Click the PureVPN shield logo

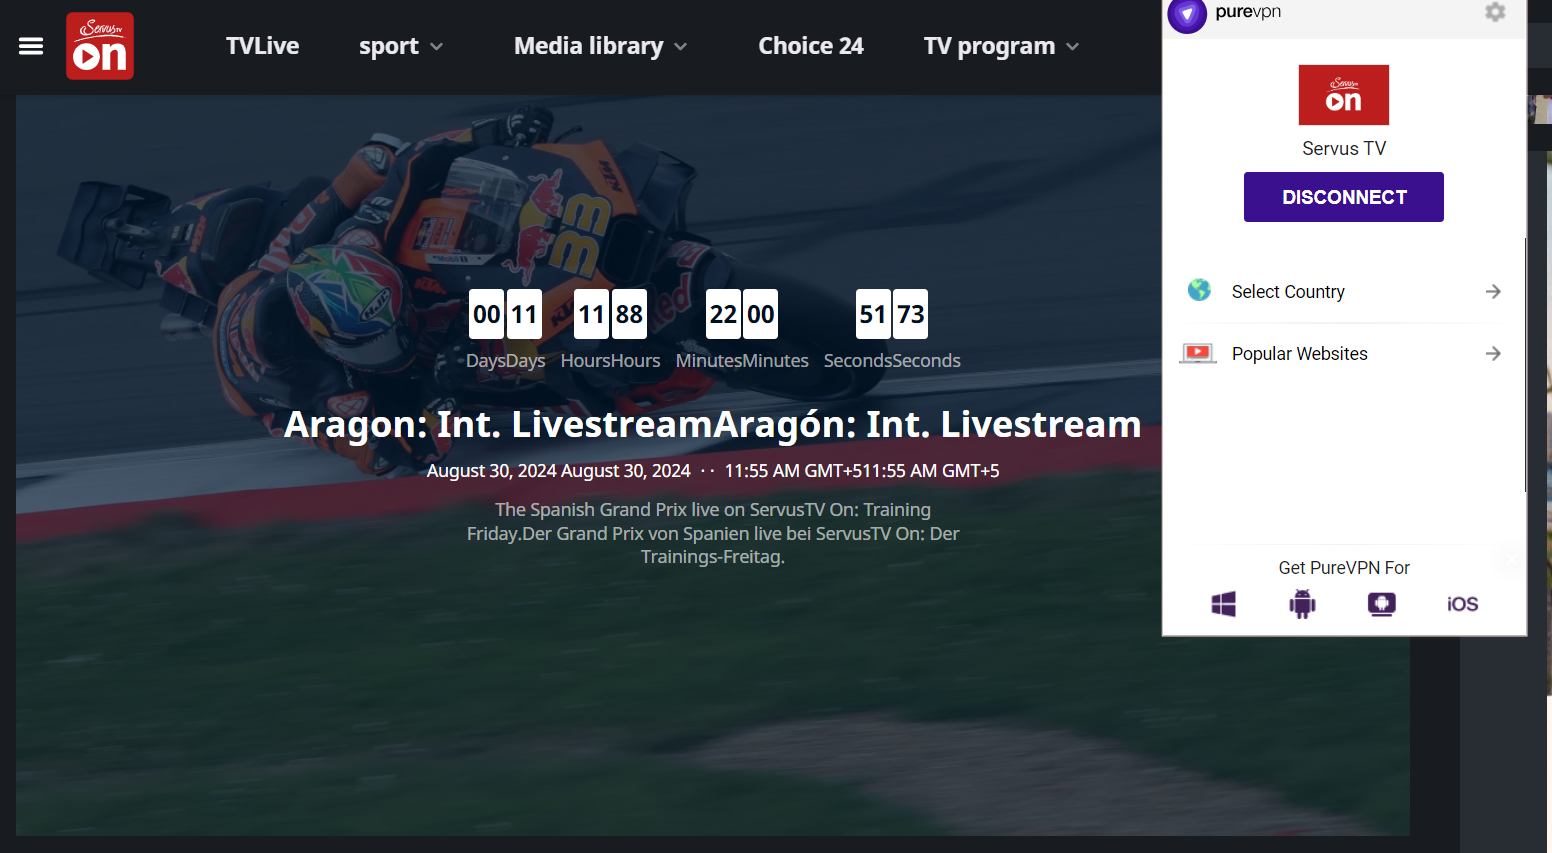(1187, 15)
